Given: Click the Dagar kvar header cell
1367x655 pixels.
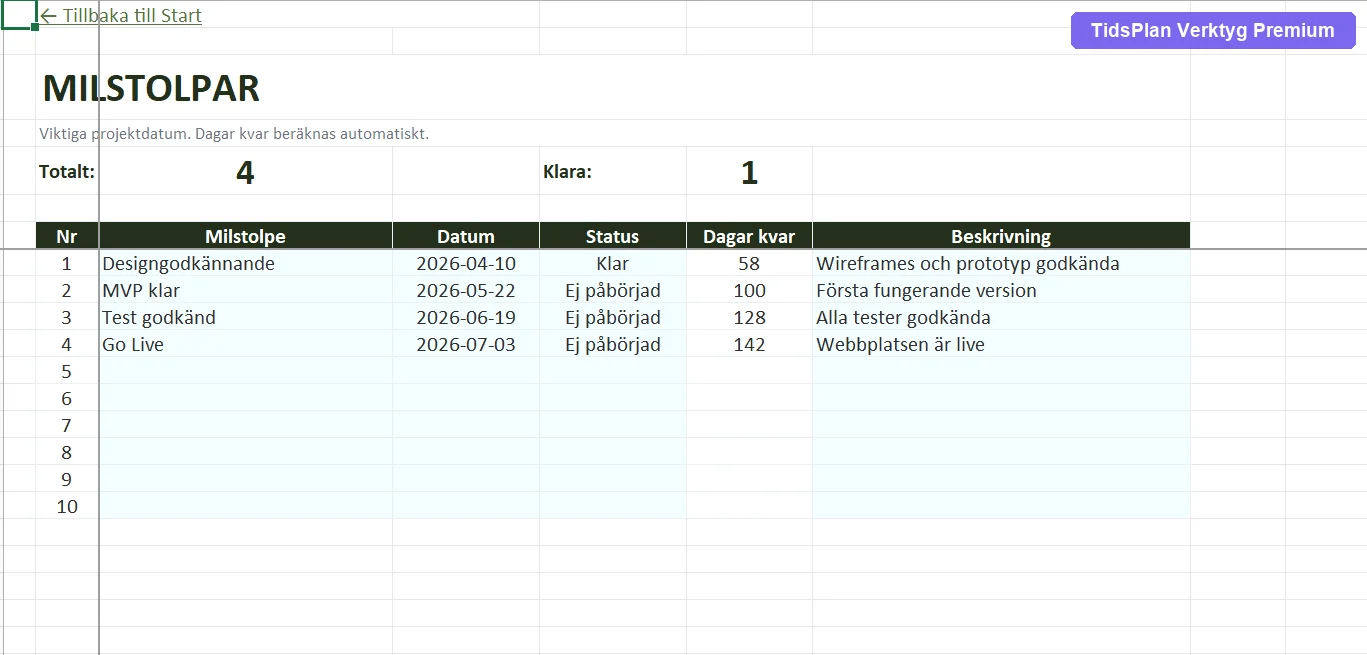Looking at the screenshot, I should click(x=749, y=236).
